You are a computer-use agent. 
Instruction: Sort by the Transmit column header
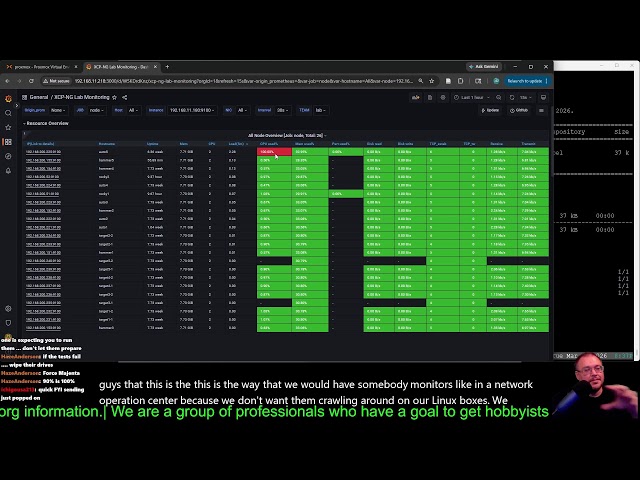pyautogui.click(x=528, y=144)
